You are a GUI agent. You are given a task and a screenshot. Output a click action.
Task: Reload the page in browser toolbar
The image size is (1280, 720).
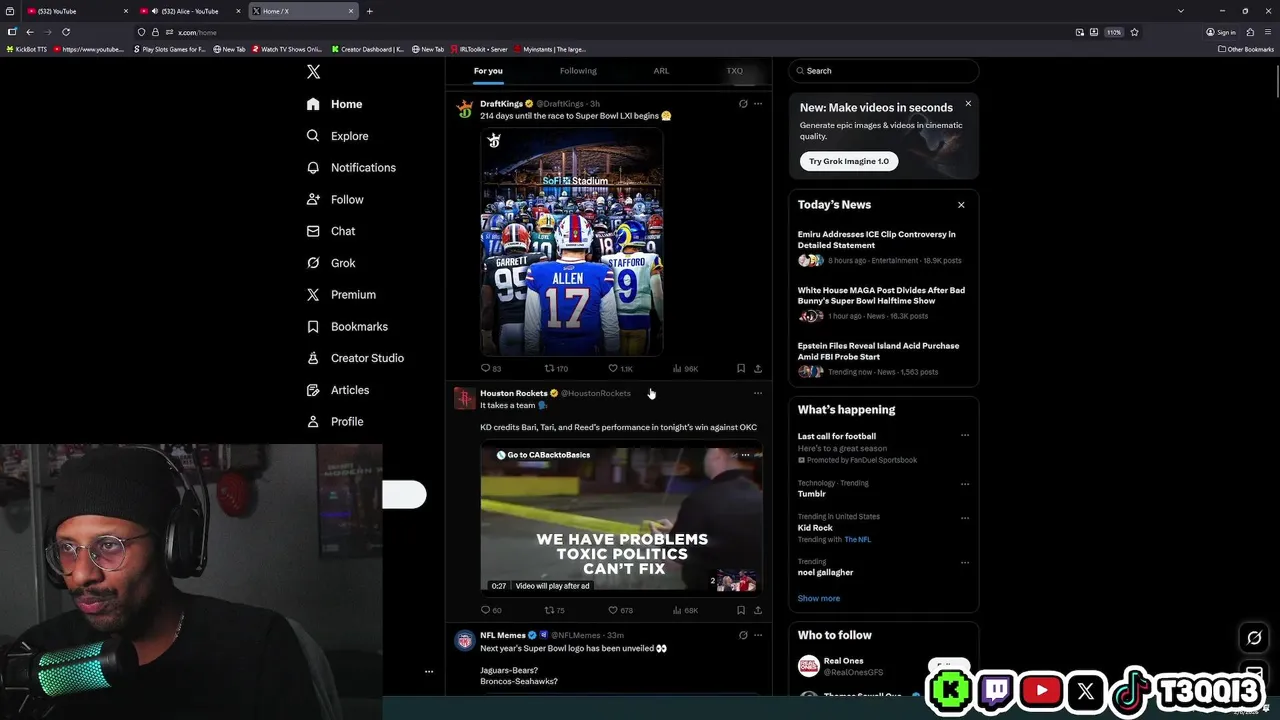click(66, 32)
